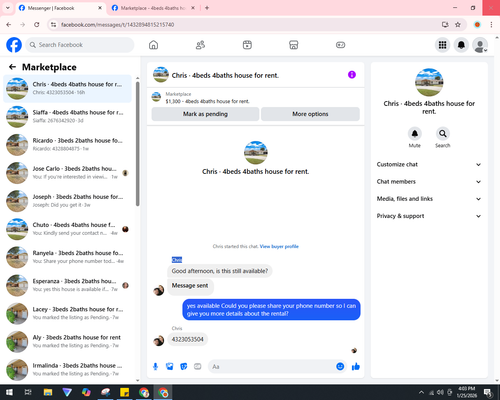Bookmark this page with the star
Screen dimensions: 500x400
click(x=458, y=25)
